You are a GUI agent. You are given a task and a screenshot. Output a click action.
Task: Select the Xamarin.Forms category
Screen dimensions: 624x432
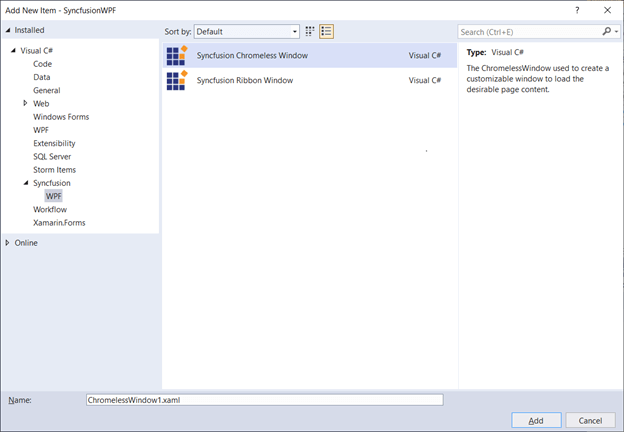point(59,223)
